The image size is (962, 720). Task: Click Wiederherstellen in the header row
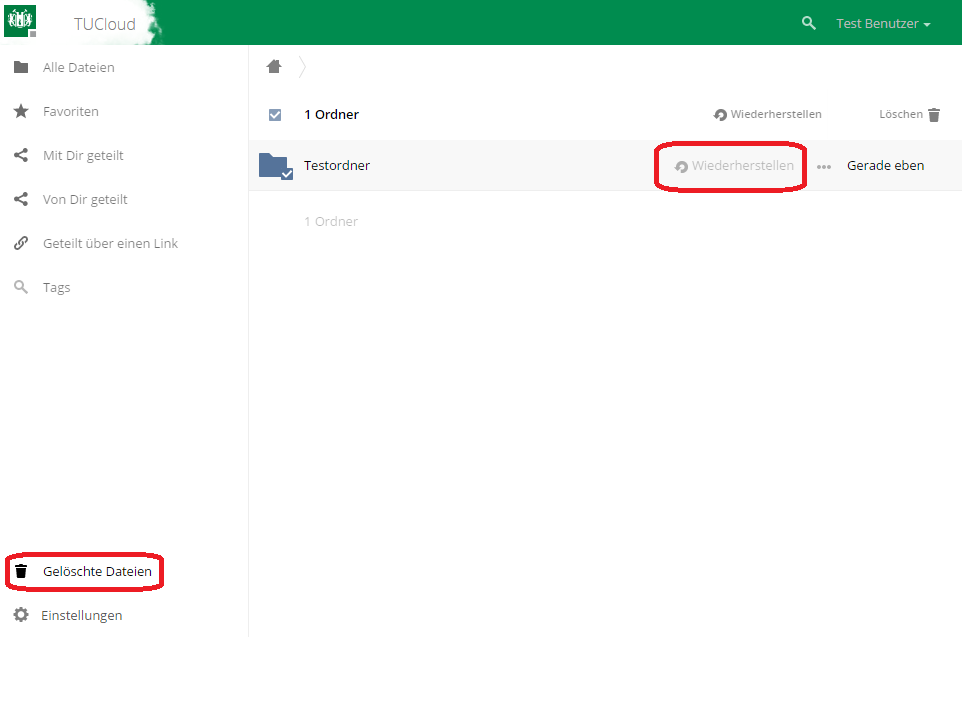click(x=768, y=115)
